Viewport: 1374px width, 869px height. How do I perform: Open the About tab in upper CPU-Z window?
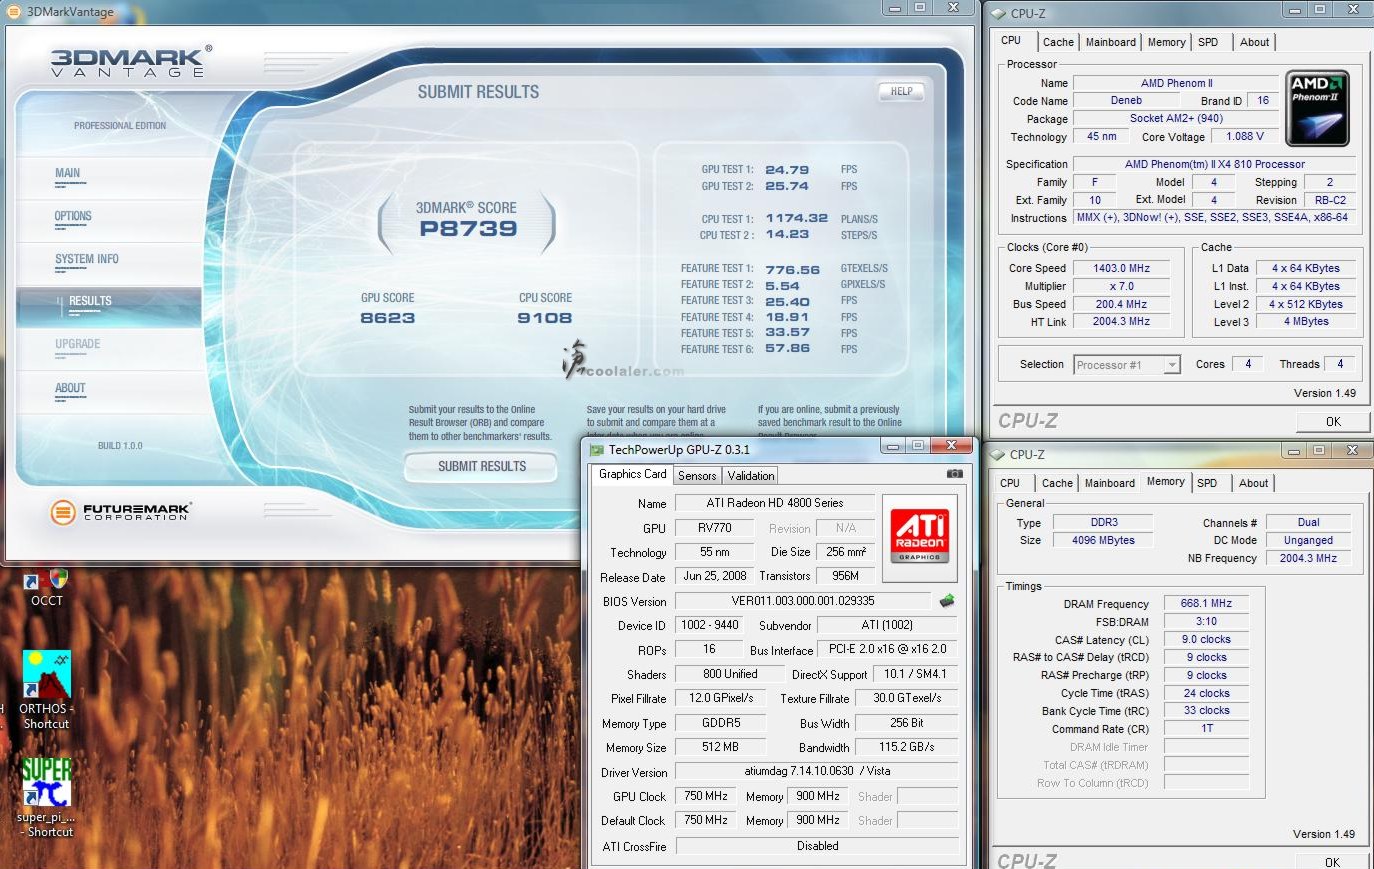tap(1254, 42)
